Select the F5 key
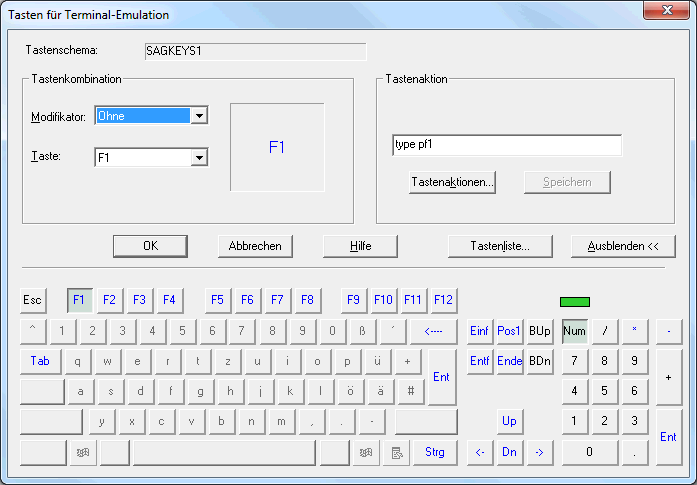The image size is (697, 485). click(x=217, y=300)
